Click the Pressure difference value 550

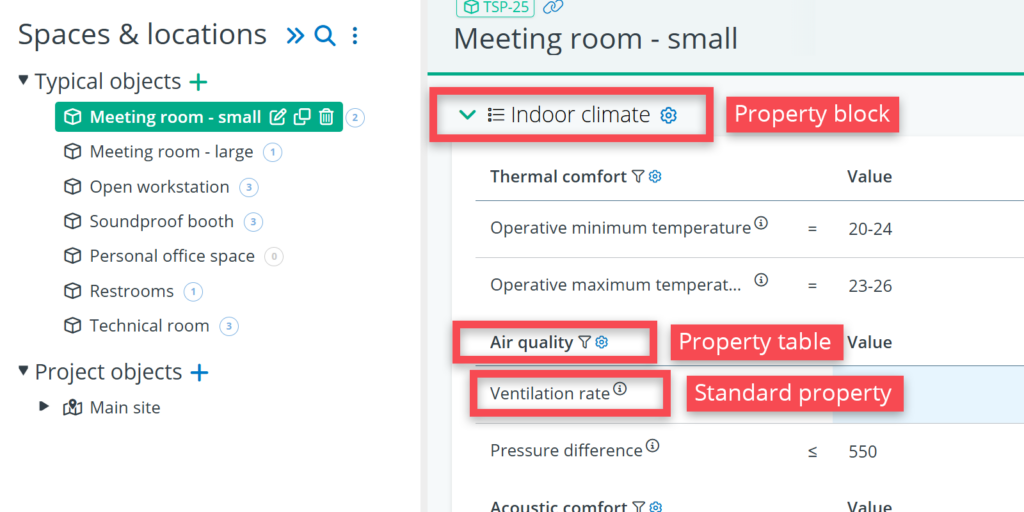pos(862,451)
